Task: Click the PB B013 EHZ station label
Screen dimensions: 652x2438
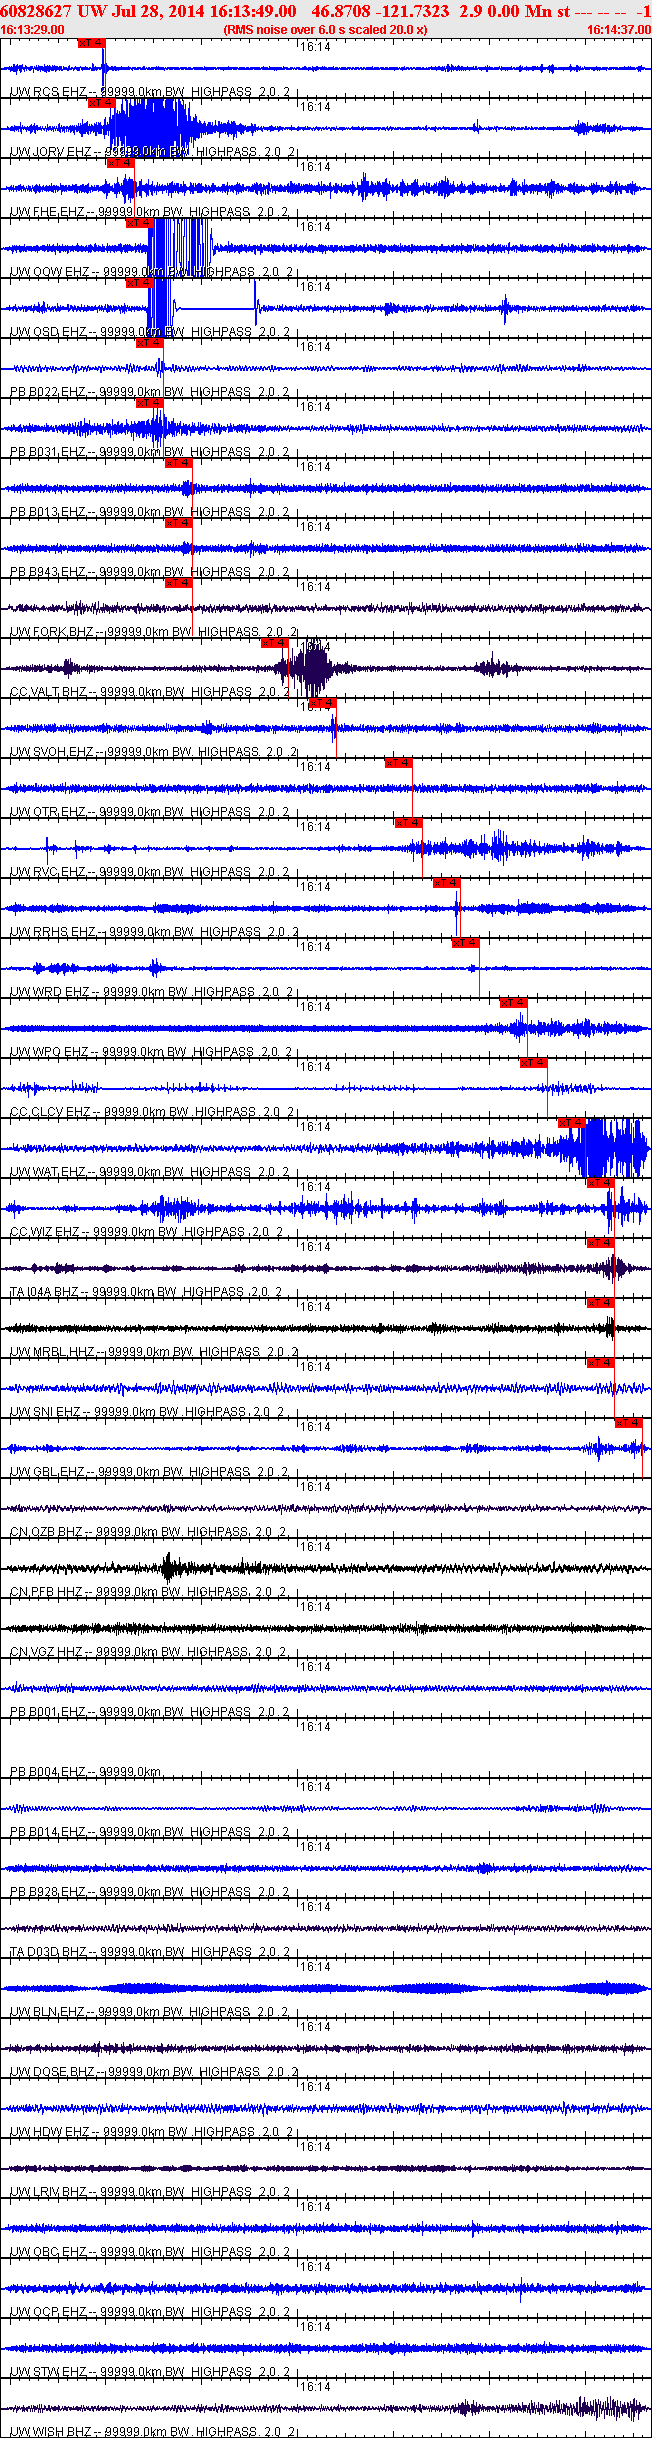Action: coord(150,512)
